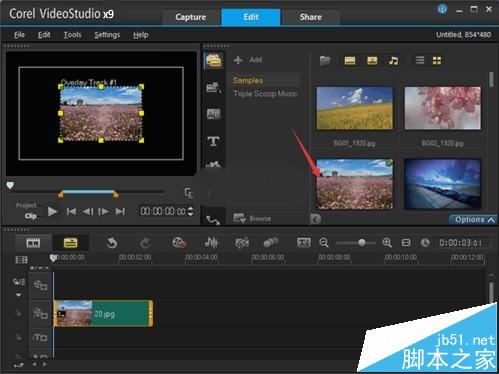Adjust the timeline zoom slider handle
Image resolution: width=499 pixels, height=374 pixels.
coord(362,243)
